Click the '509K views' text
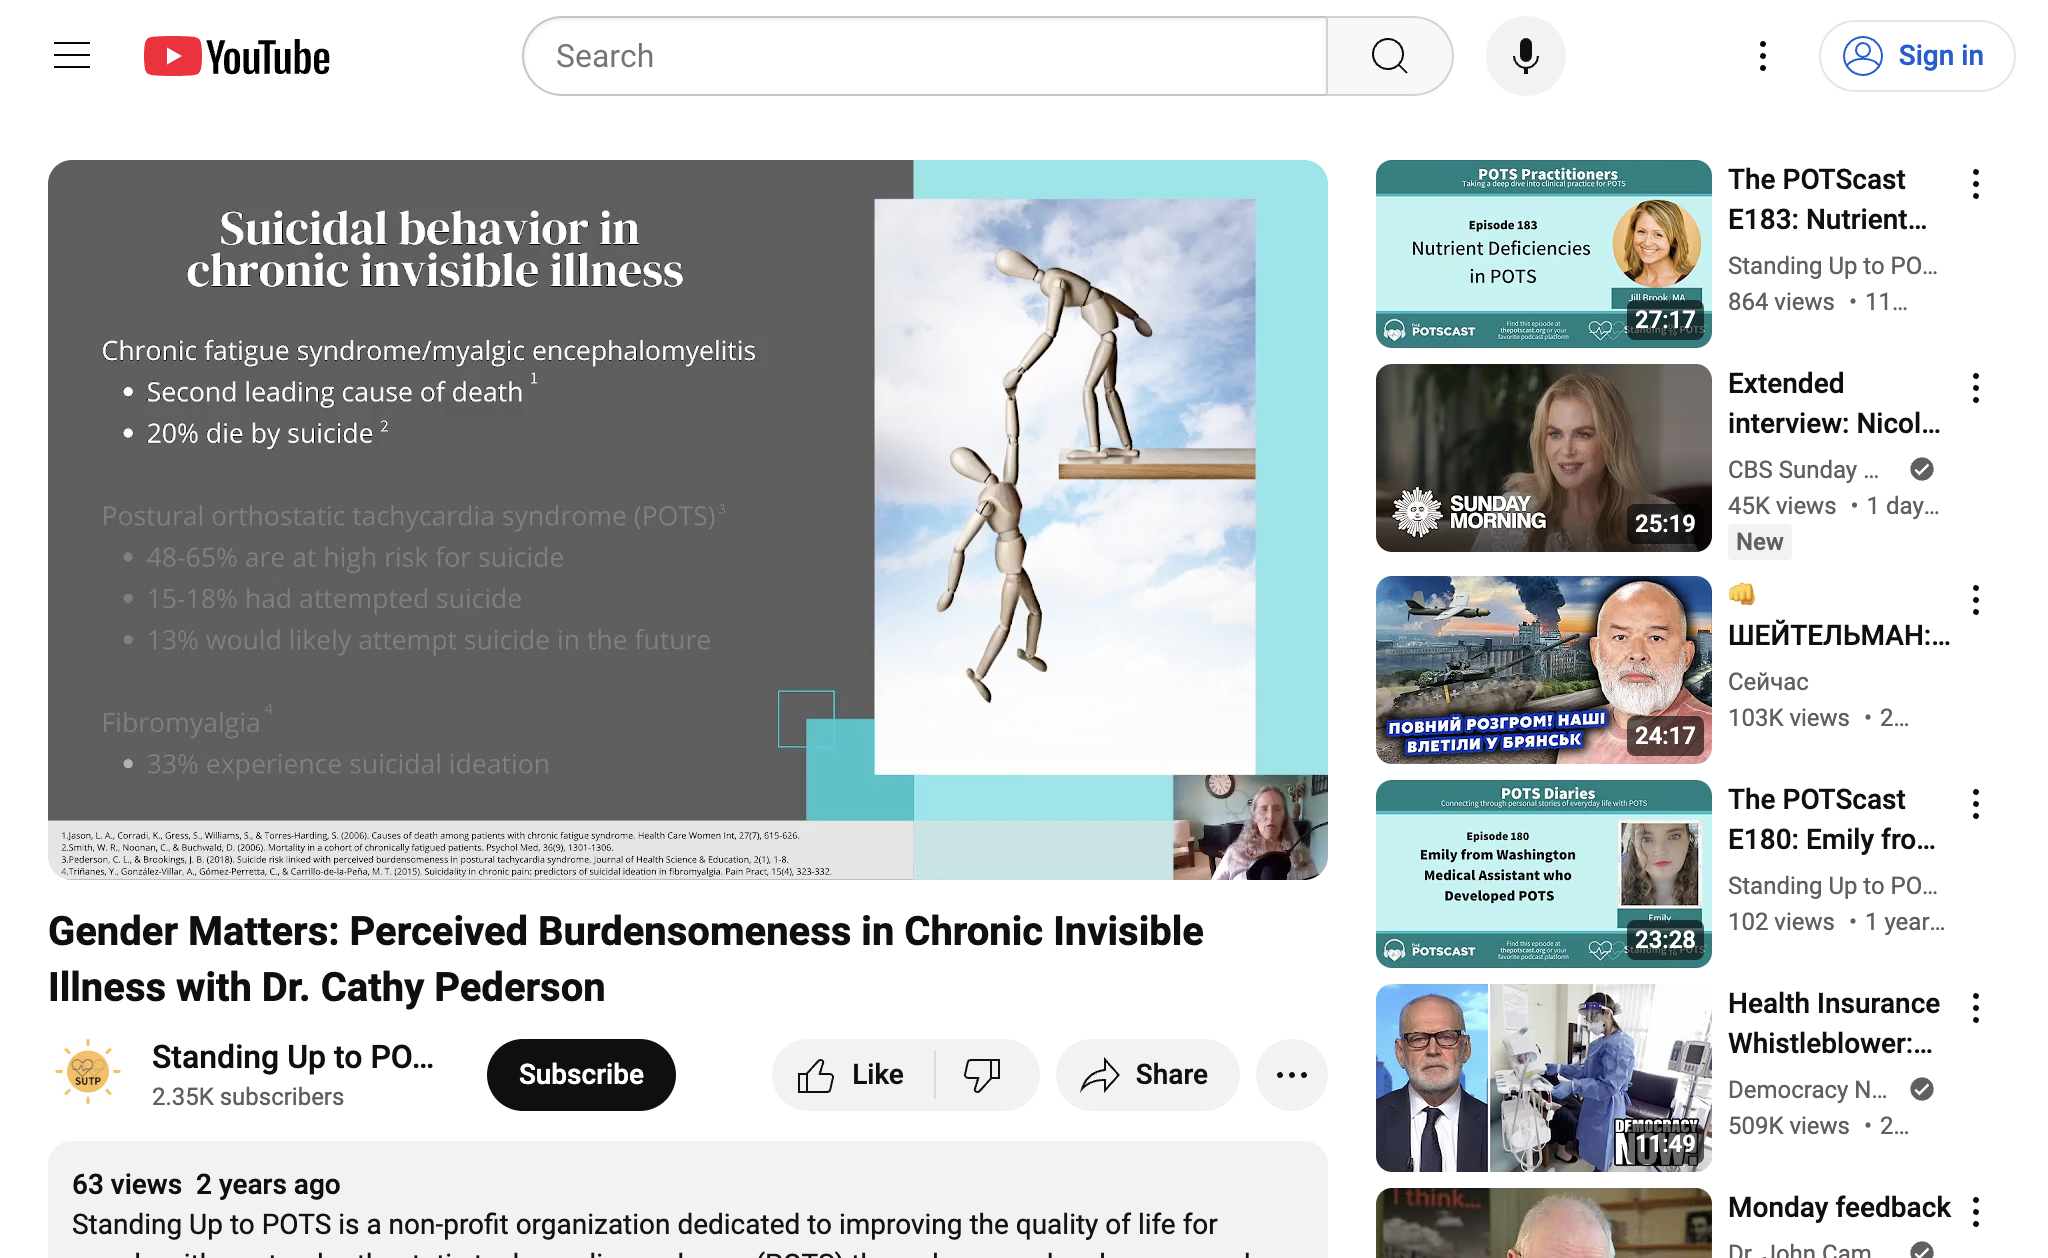 click(x=1788, y=1125)
